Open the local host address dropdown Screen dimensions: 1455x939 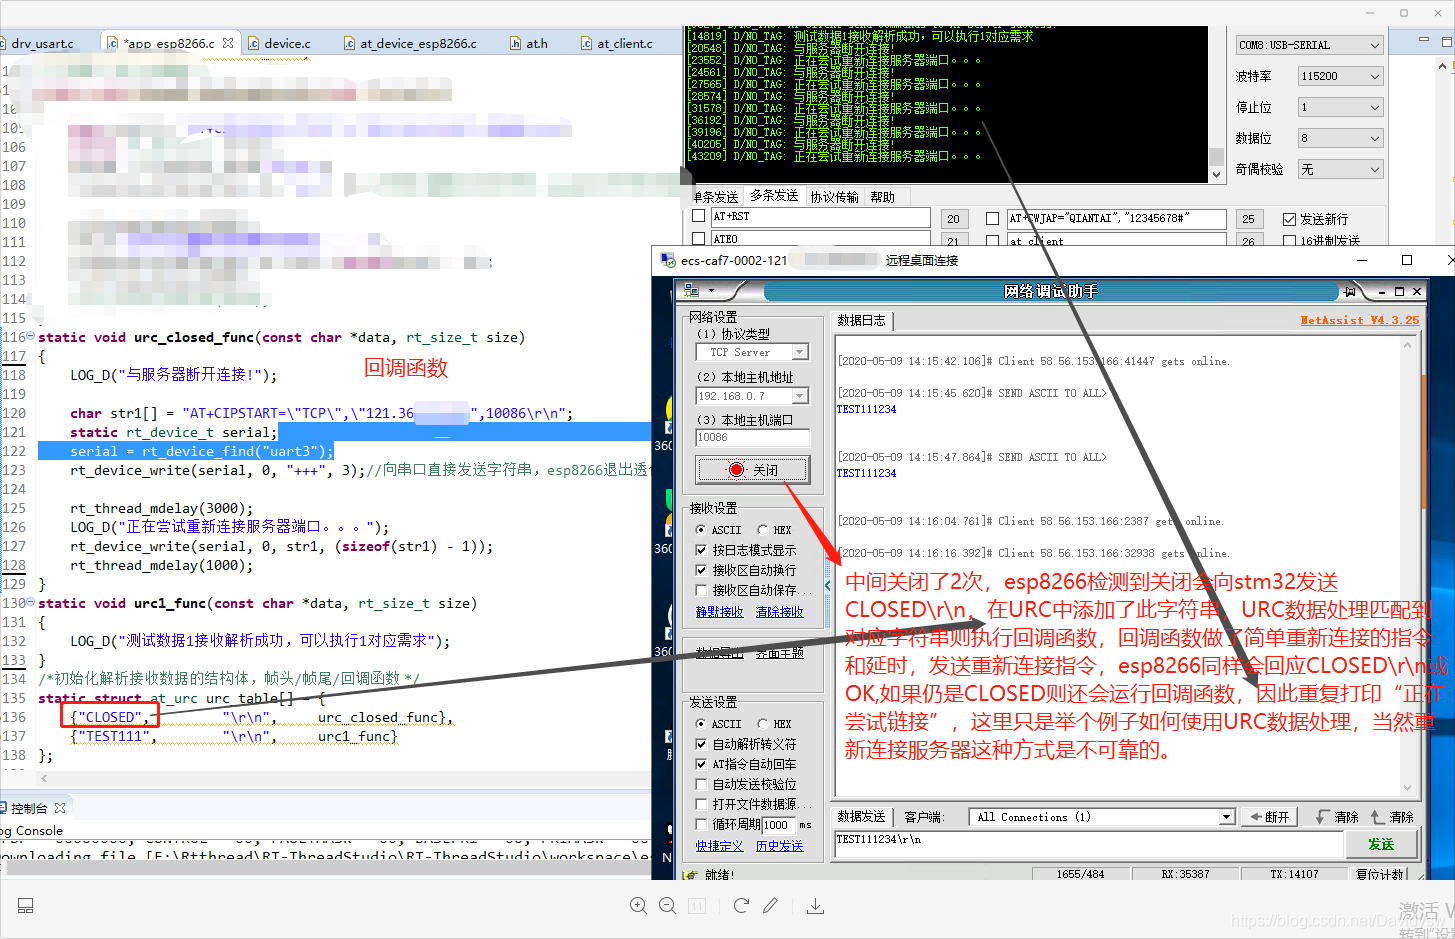click(799, 396)
